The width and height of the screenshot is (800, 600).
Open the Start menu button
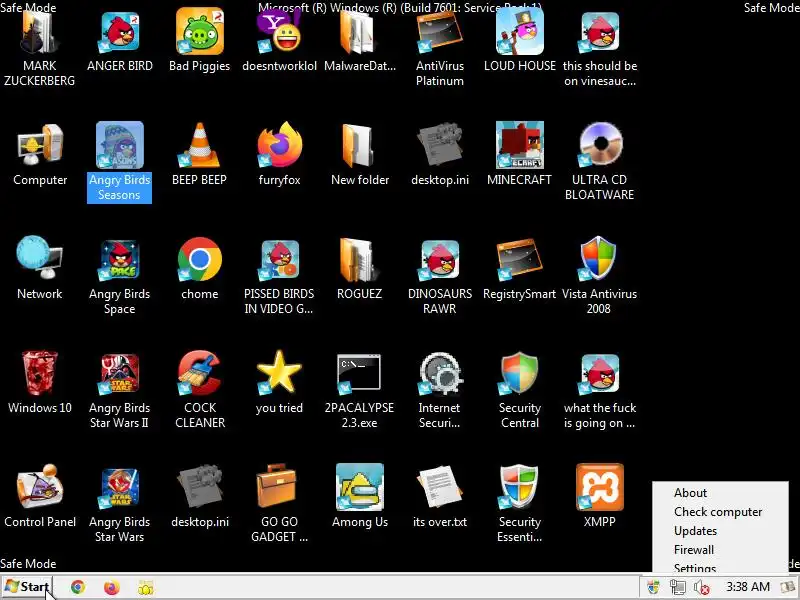[x=27, y=587]
